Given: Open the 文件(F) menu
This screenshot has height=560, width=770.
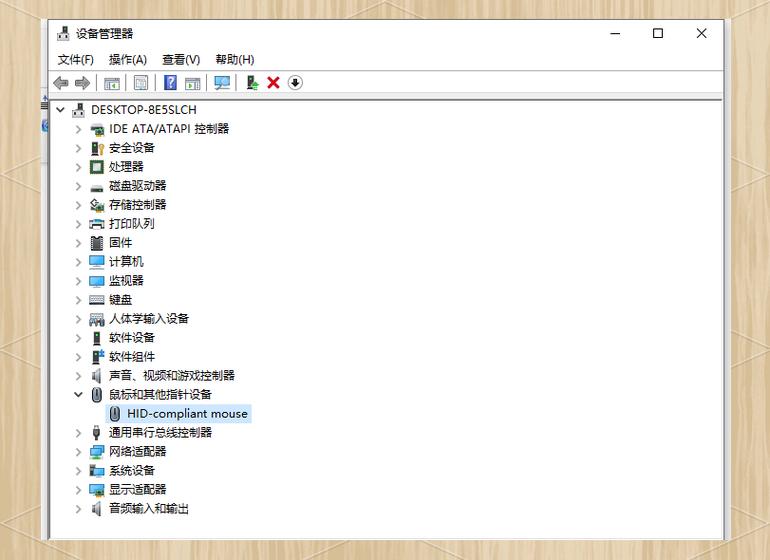Looking at the screenshot, I should 76,59.
